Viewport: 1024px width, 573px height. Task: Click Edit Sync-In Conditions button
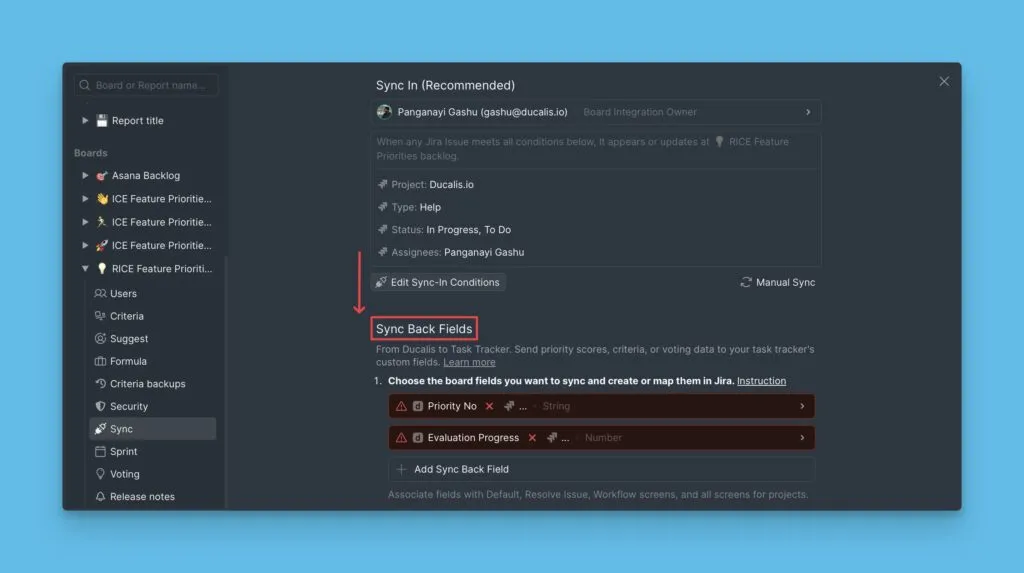(x=438, y=283)
